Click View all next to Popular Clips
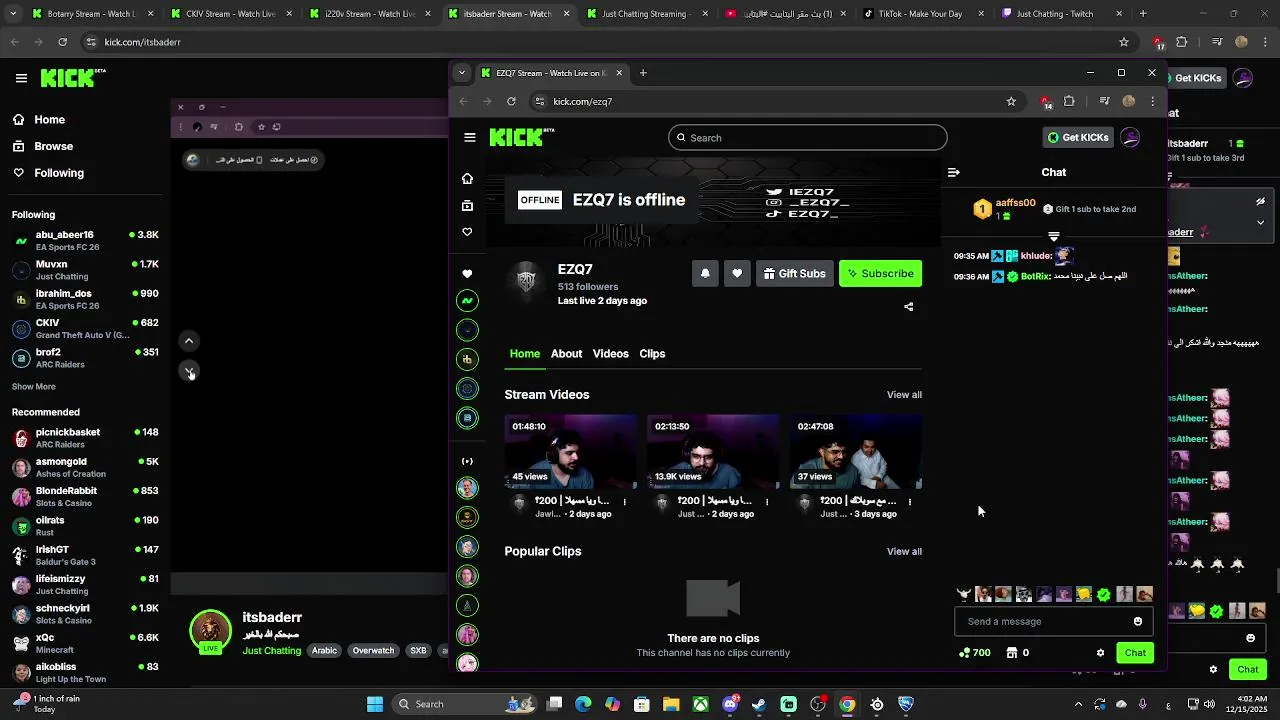Viewport: 1280px width, 720px height. point(904,552)
